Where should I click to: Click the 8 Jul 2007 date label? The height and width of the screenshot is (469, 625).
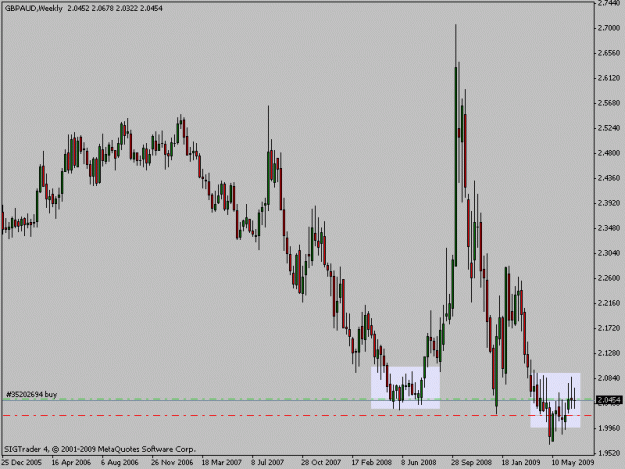(267, 462)
